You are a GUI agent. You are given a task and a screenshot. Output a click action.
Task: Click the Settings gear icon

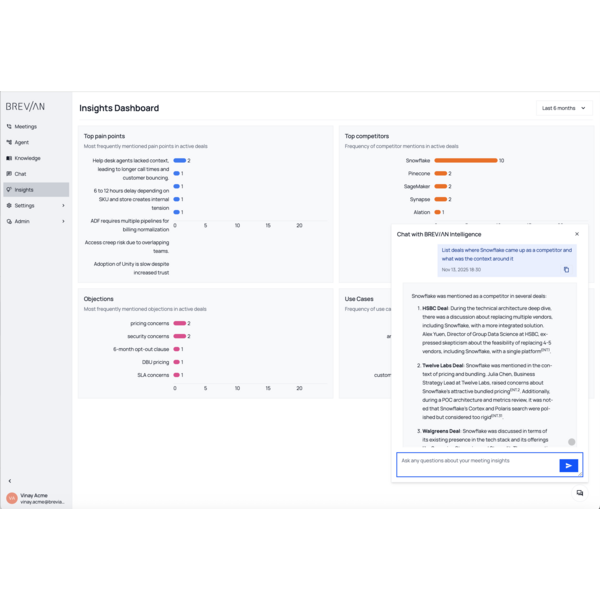click(x=9, y=205)
